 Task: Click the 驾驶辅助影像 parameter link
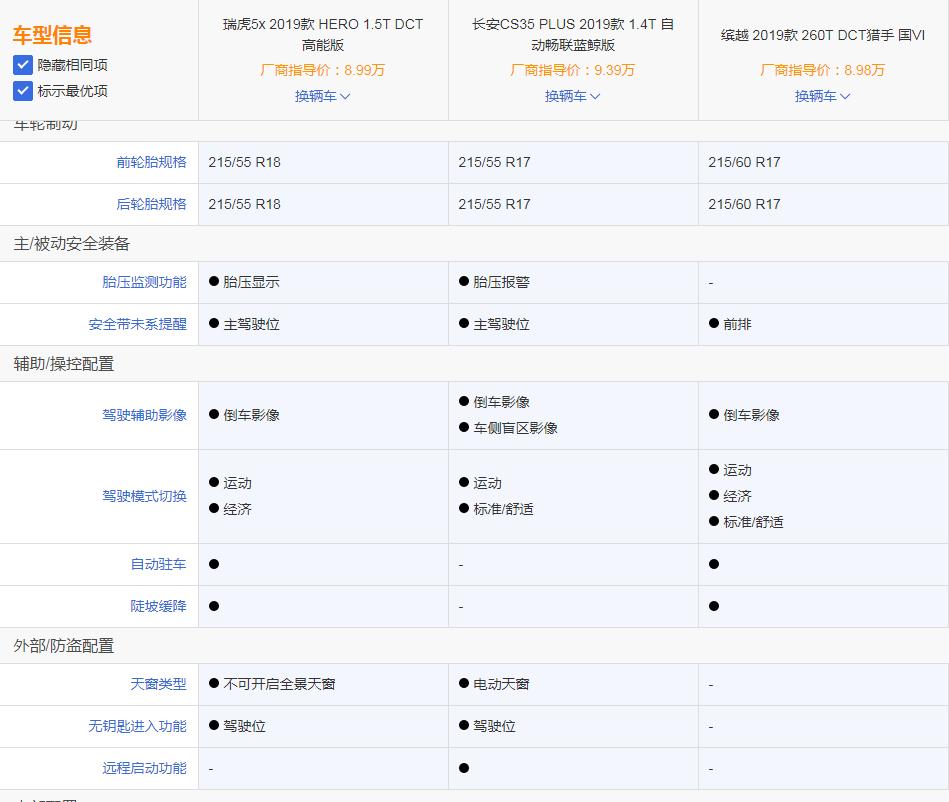(x=144, y=415)
